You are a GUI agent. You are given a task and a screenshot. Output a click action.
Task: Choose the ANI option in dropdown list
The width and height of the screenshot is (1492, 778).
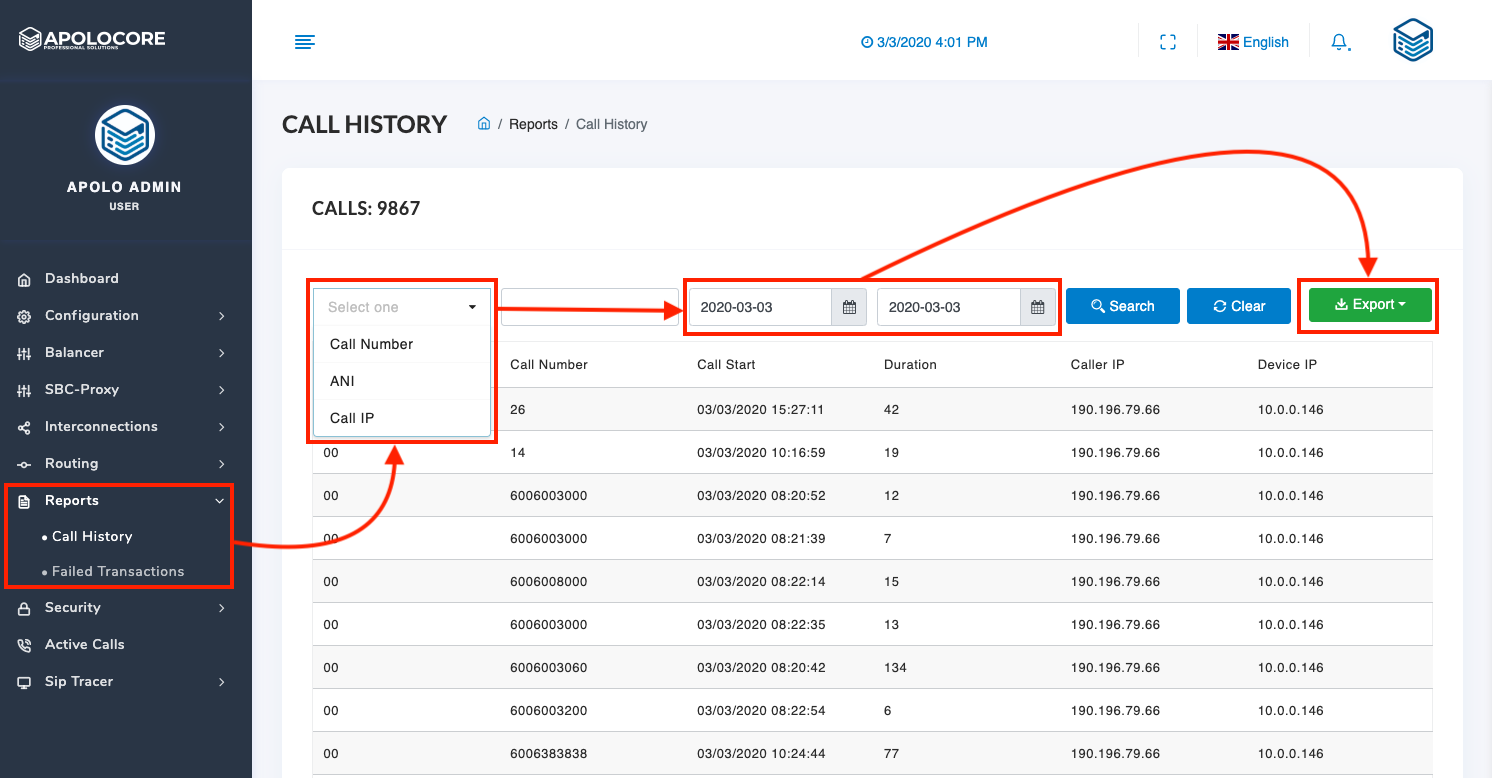[x=342, y=381]
